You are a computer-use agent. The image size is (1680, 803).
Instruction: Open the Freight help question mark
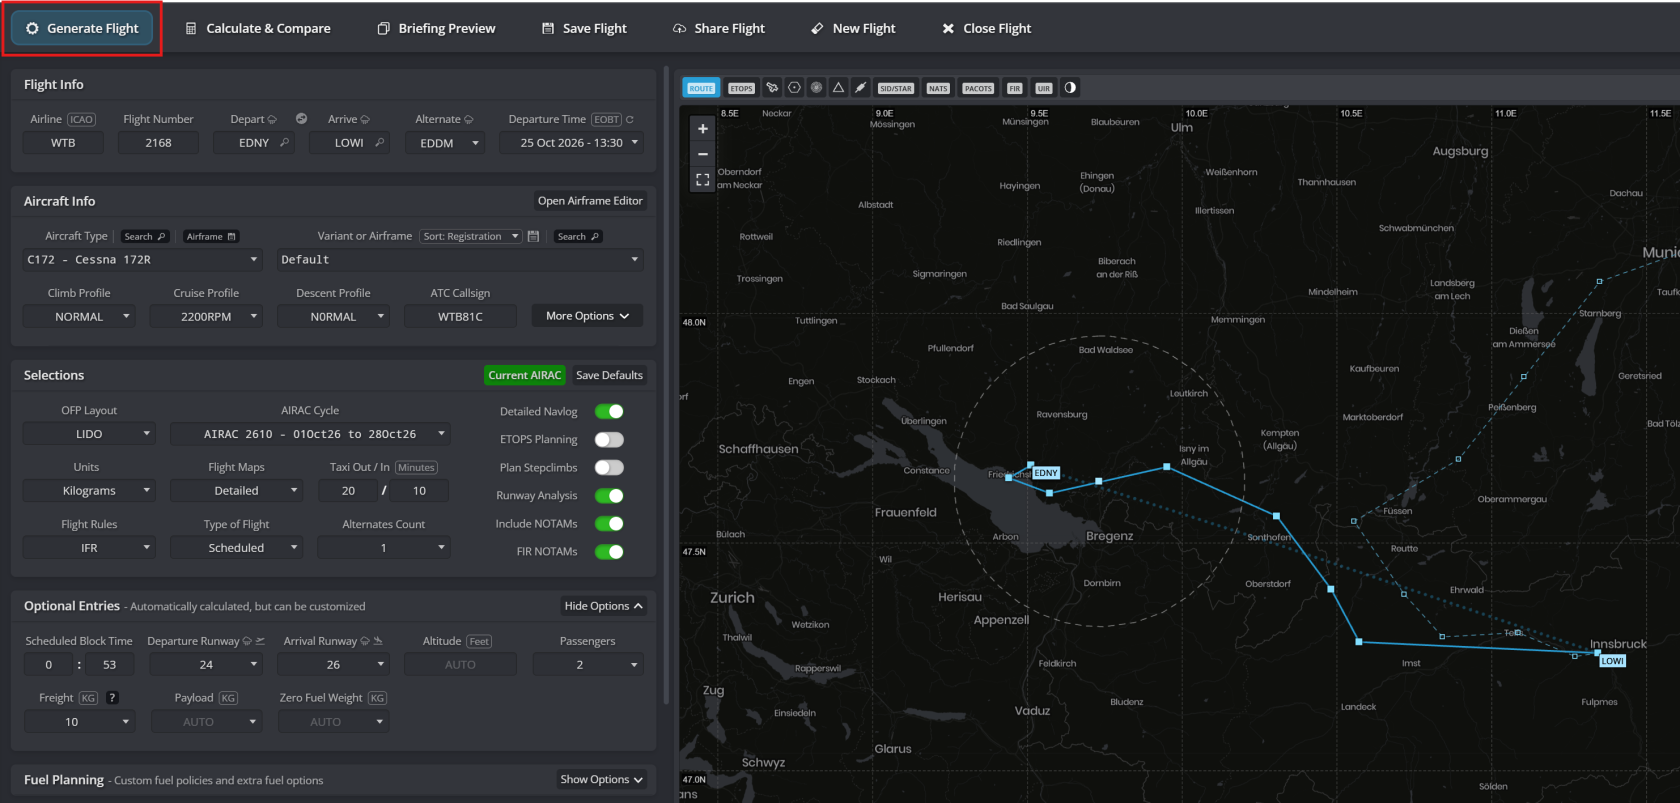(x=112, y=698)
